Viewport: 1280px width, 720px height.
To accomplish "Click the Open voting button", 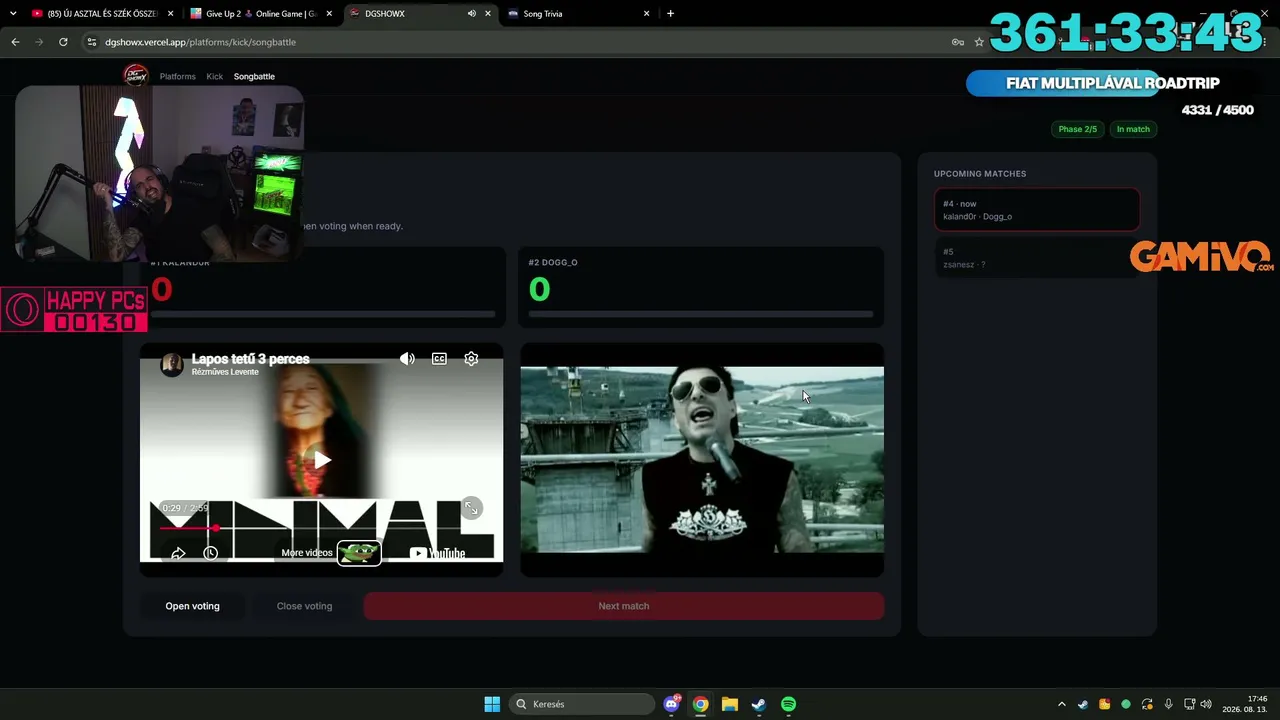I will coord(192,606).
